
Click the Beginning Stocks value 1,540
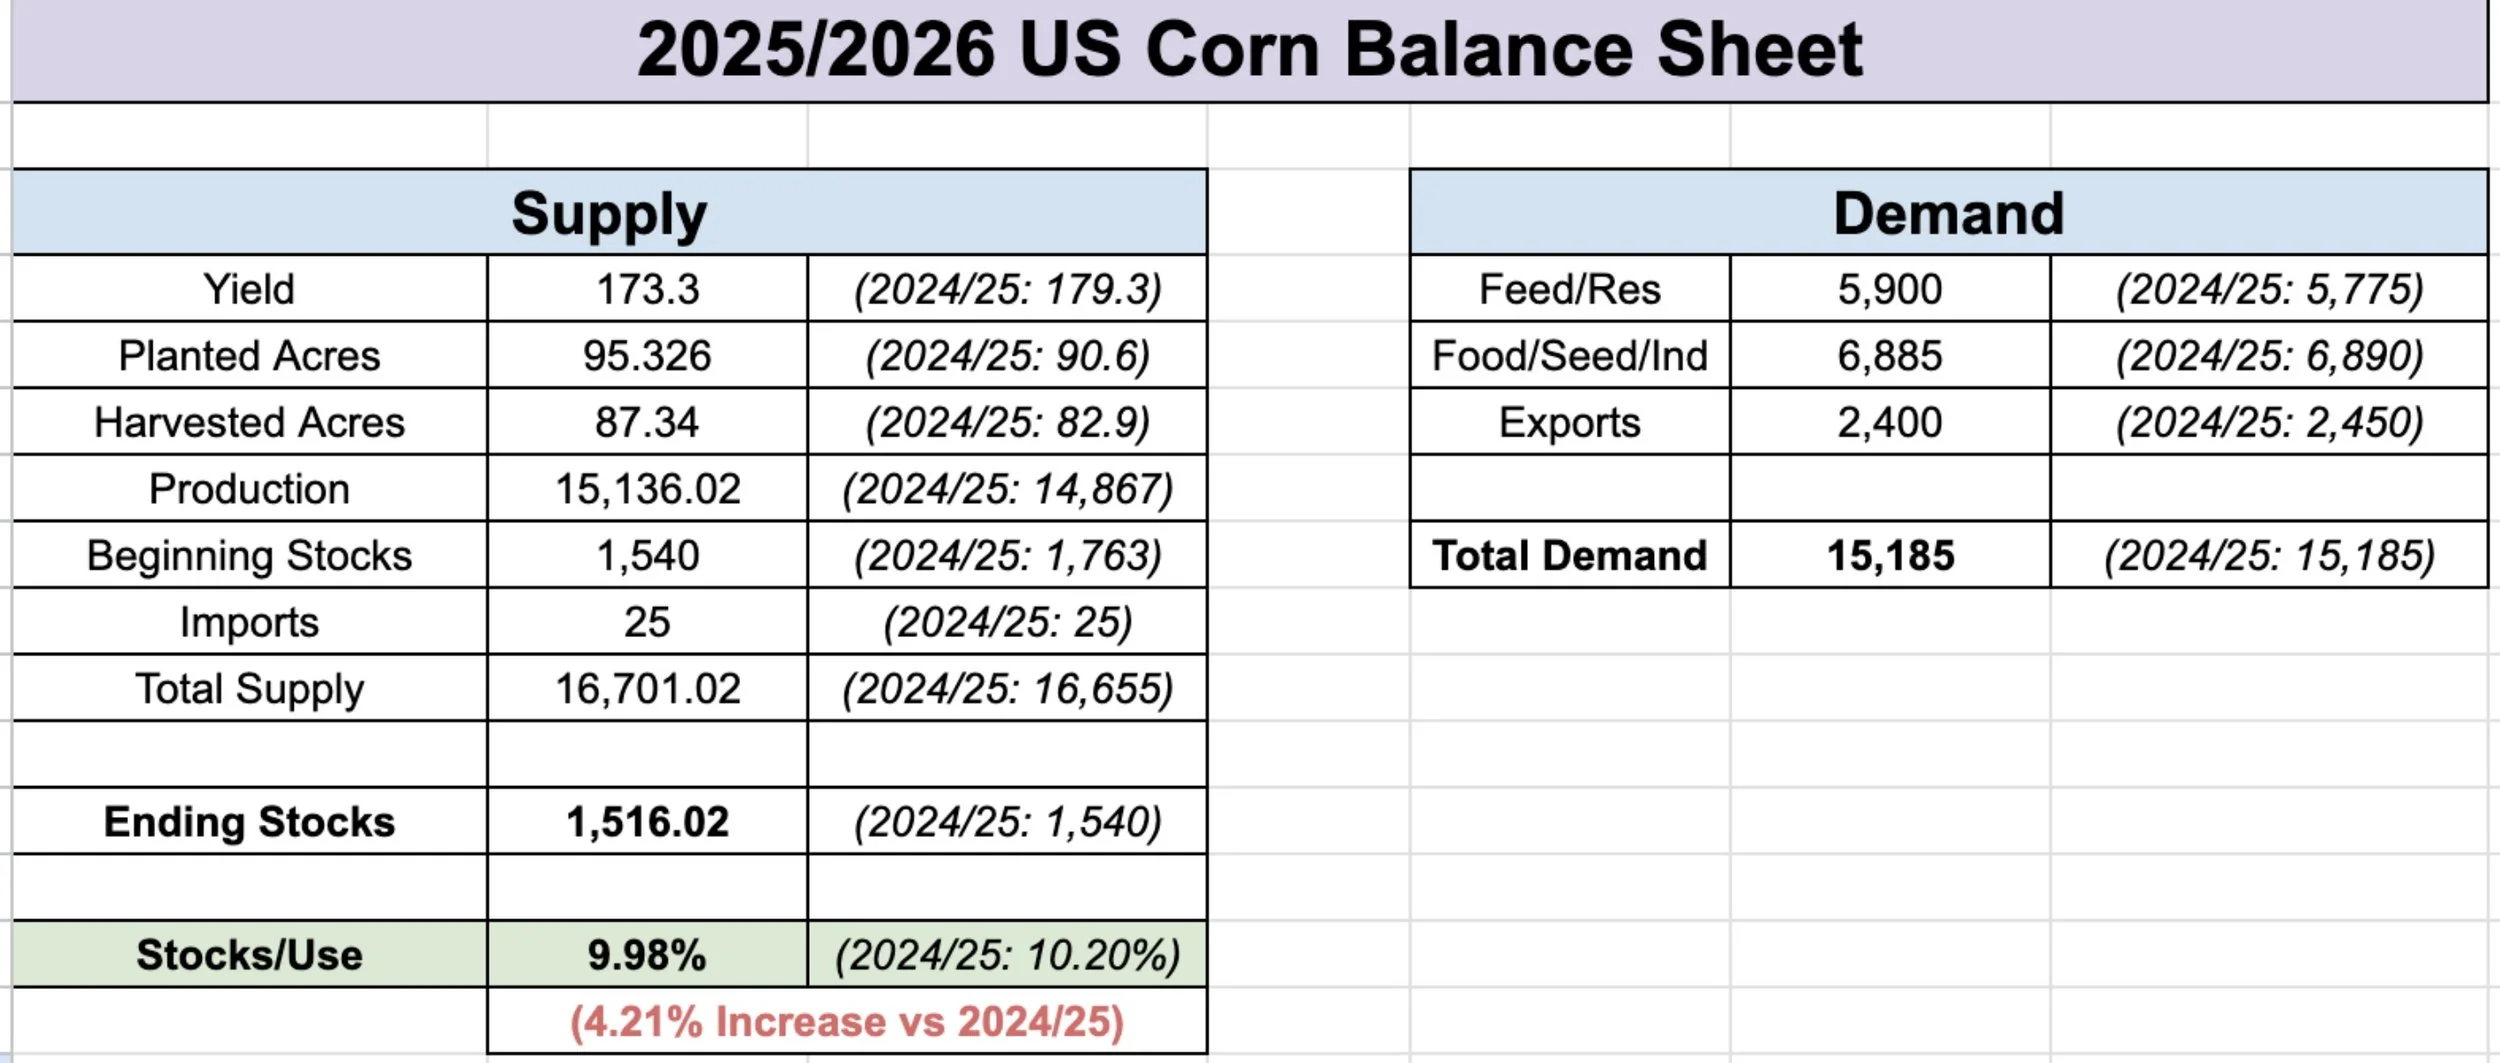coord(647,555)
